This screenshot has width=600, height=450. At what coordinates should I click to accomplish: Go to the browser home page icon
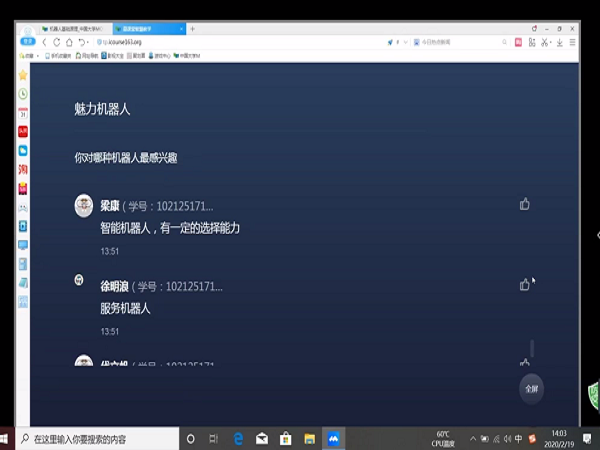(x=69, y=42)
